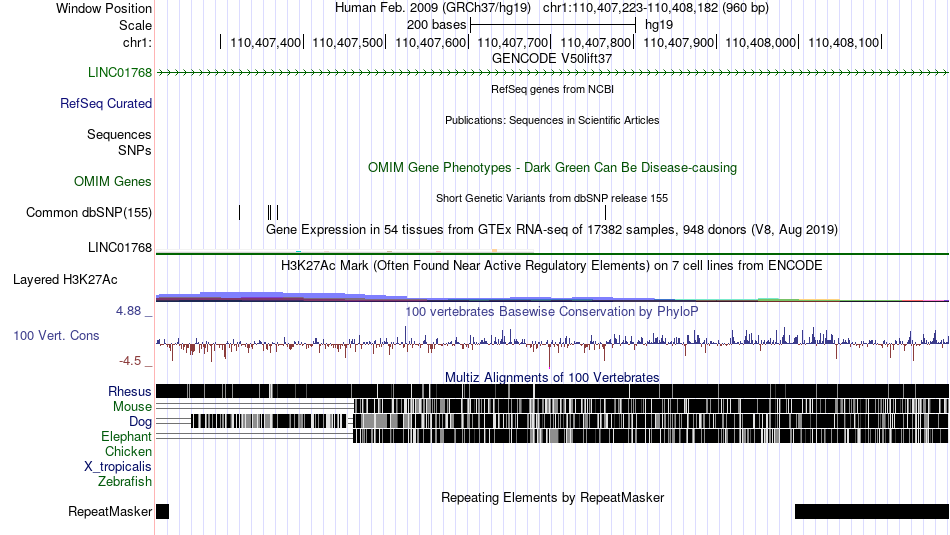Screen dimensions: 950x535
Task: Click the first dbSNP variant tick mark
Action: pyautogui.click(x=239, y=212)
